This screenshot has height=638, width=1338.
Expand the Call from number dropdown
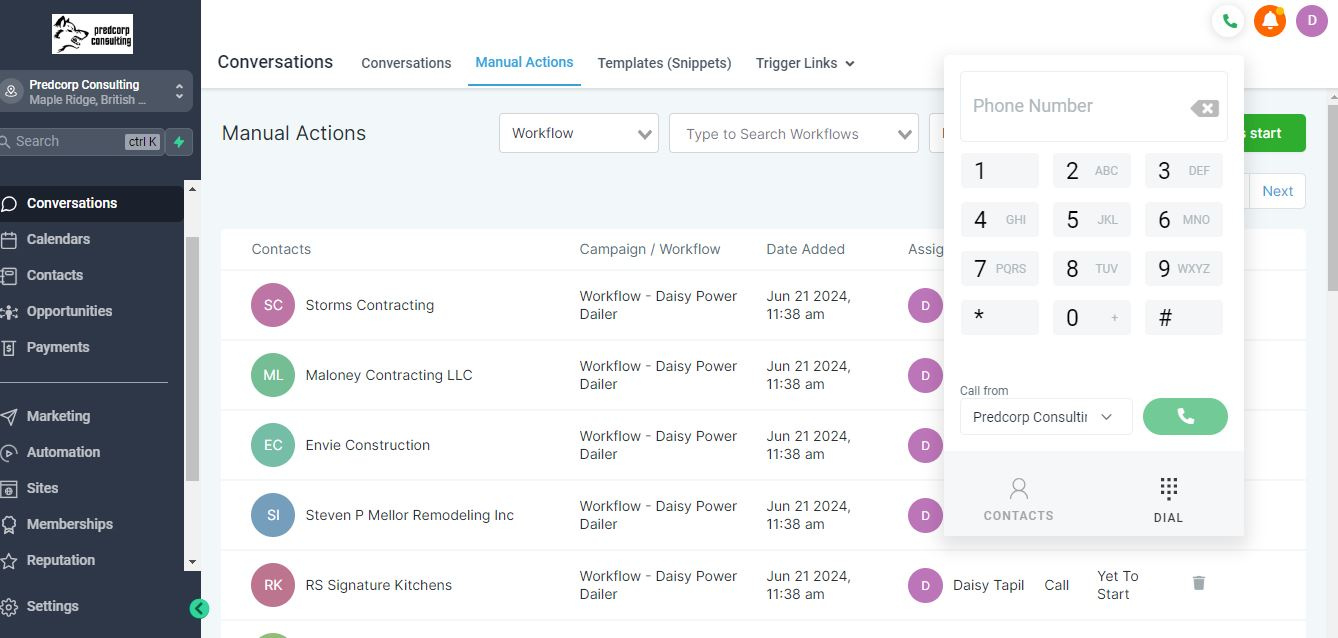1046,417
